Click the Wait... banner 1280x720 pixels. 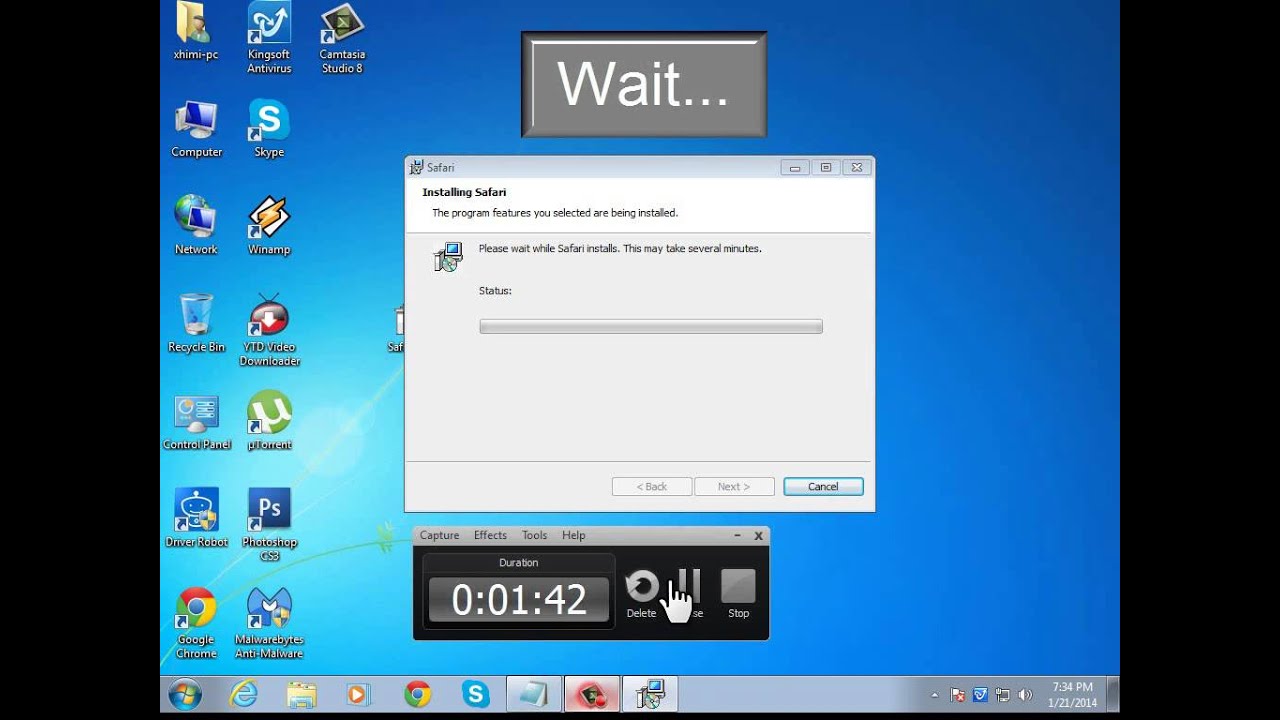[644, 84]
